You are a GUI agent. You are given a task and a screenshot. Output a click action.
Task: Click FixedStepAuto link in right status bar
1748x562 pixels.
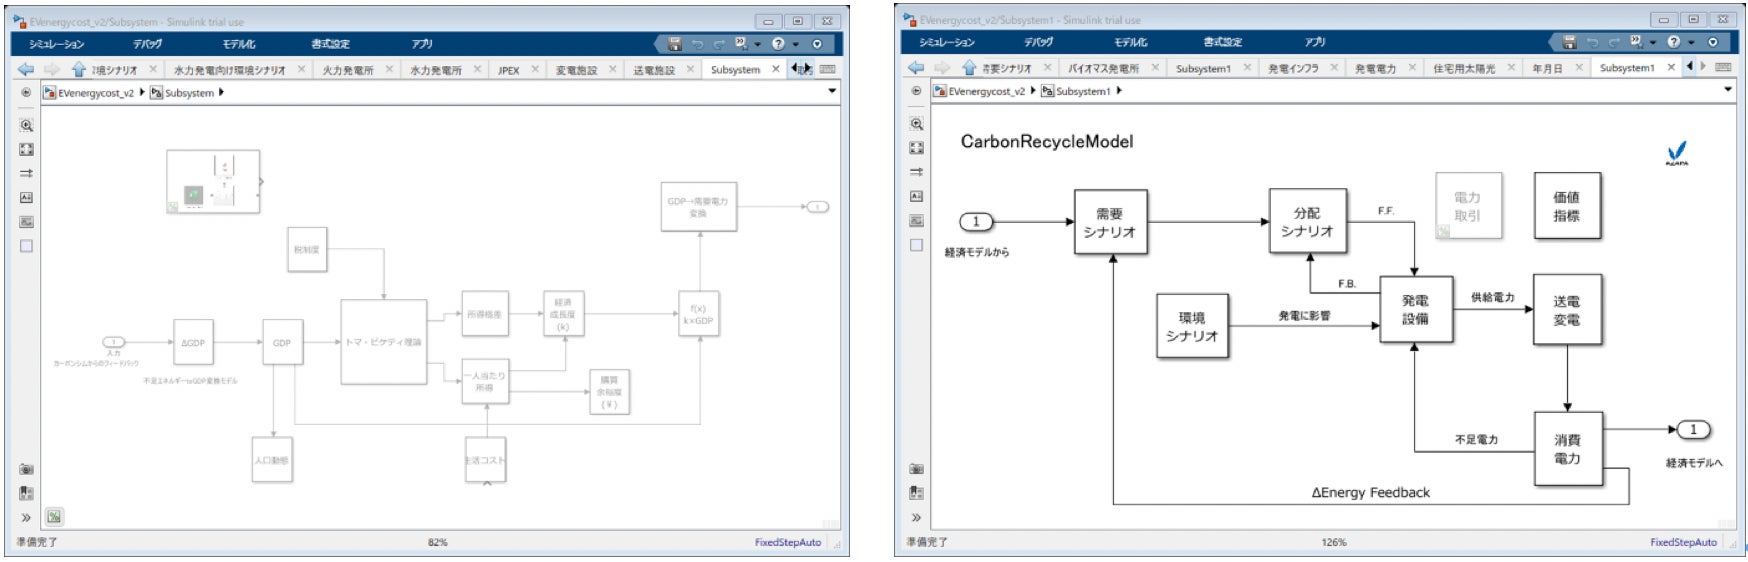tap(1683, 542)
